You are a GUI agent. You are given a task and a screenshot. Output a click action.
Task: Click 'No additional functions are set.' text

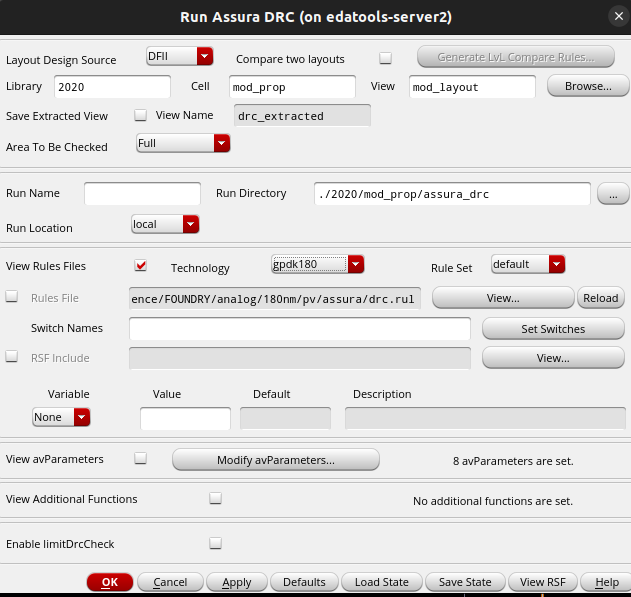[x=493, y=501]
